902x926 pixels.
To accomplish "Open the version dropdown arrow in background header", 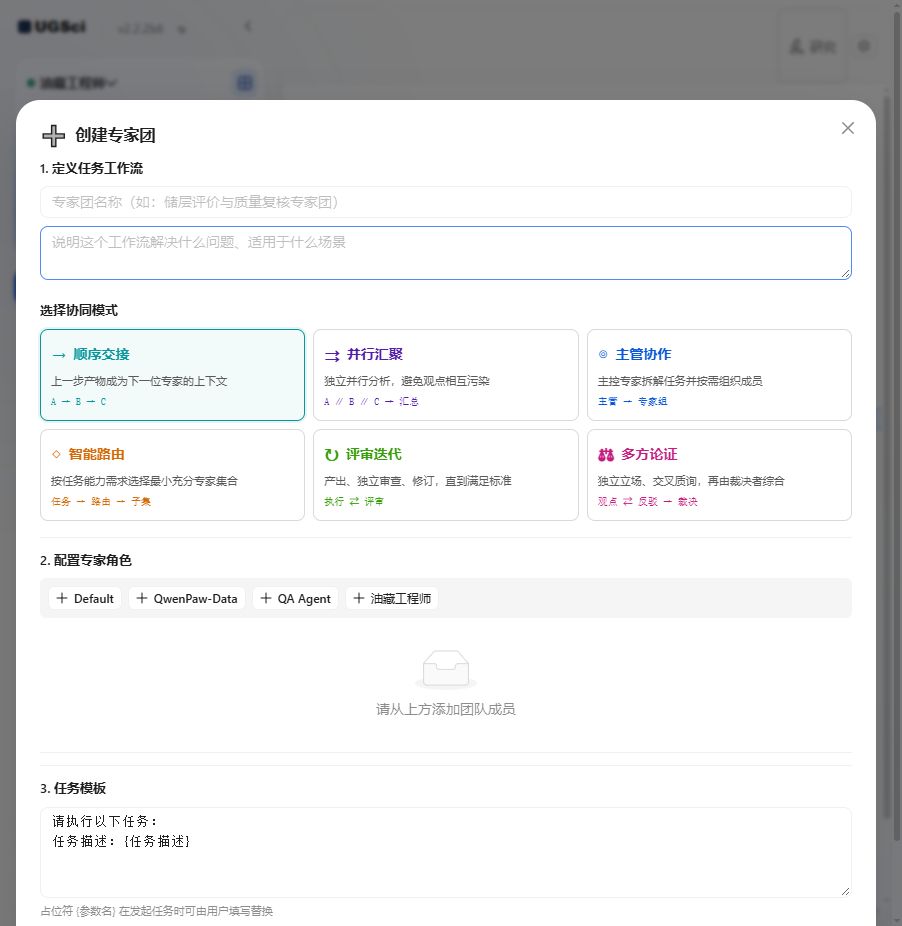I will tap(182, 29).
